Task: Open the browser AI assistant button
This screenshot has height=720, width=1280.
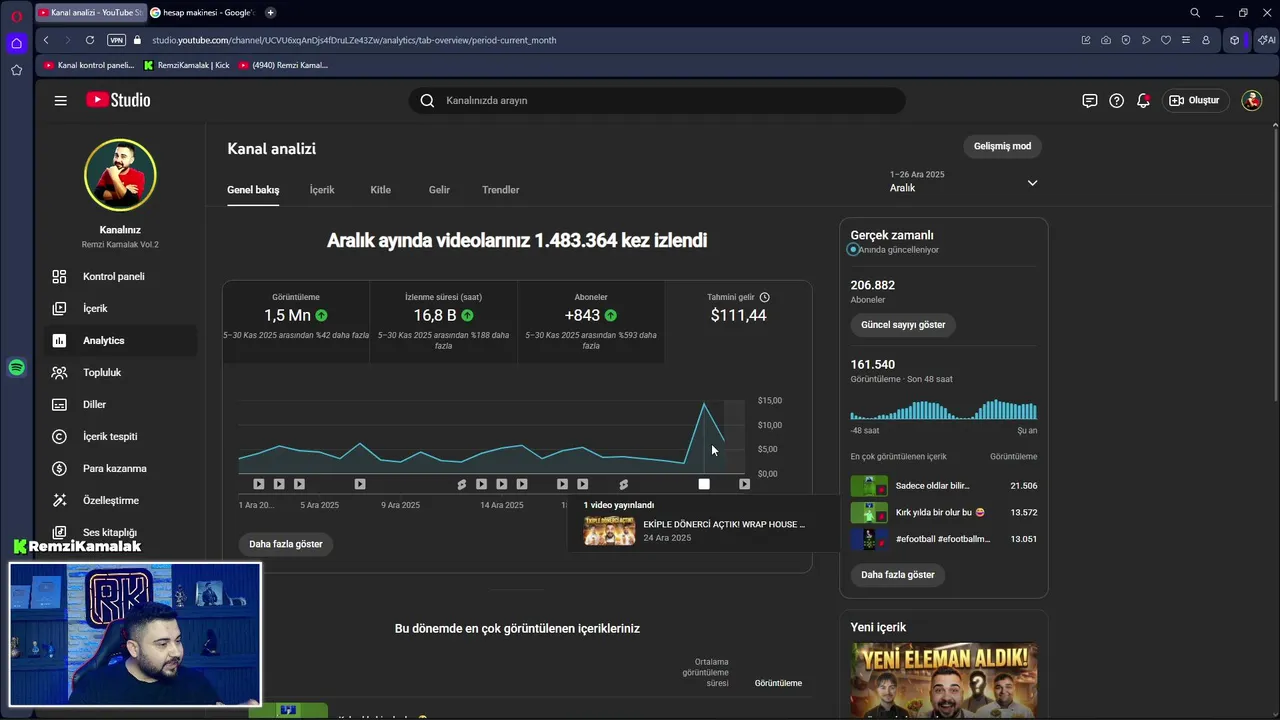Action: pos(1266,40)
